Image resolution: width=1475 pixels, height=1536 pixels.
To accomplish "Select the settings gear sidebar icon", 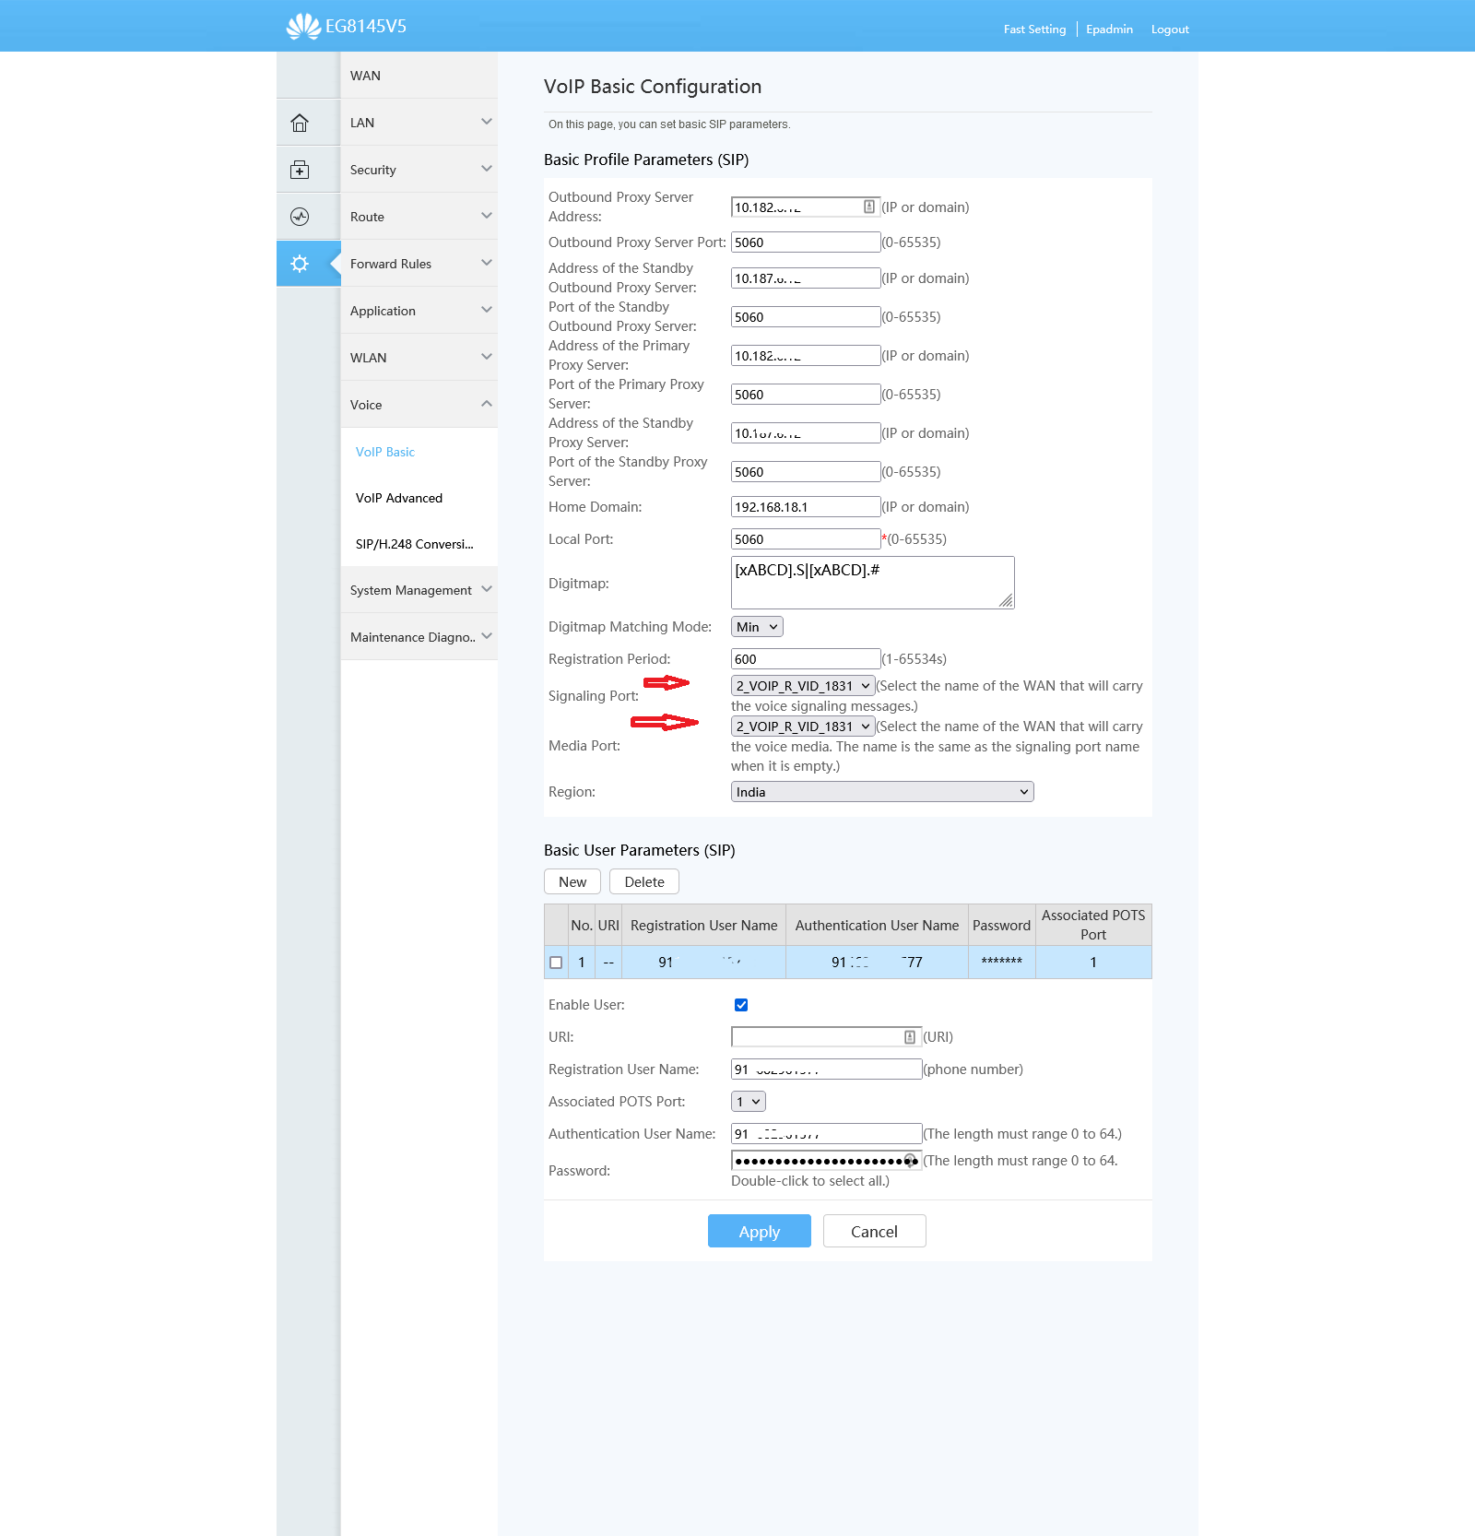I will click(x=299, y=263).
